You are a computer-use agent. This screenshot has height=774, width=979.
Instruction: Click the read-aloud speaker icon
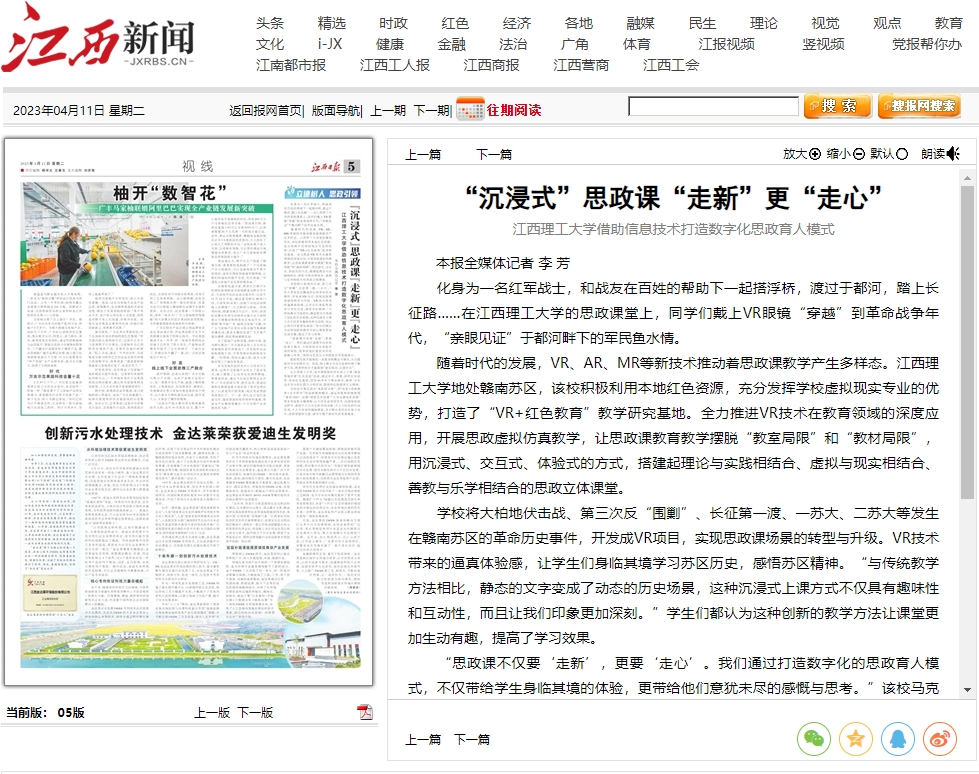953,154
